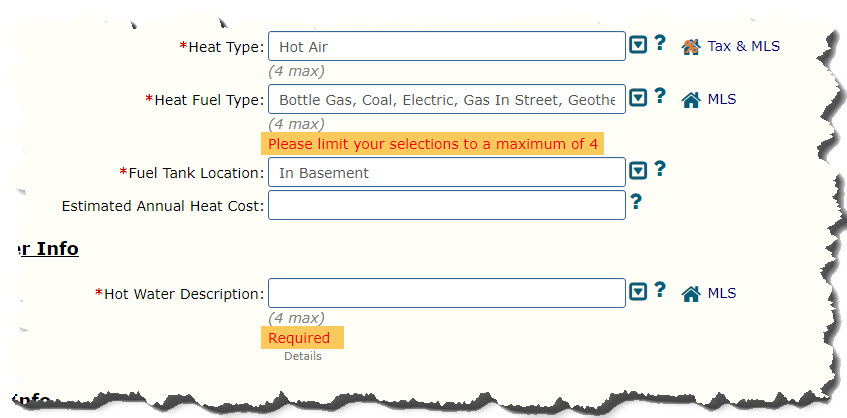Viewport: 847px width, 418px height.
Task: Open the Heat Fuel Type dropdown arrow
Action: click(638, 98)
